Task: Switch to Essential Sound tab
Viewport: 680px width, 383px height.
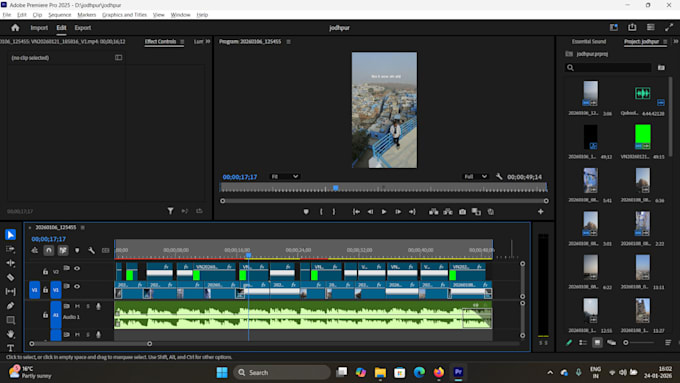Action: pos(588,42)
